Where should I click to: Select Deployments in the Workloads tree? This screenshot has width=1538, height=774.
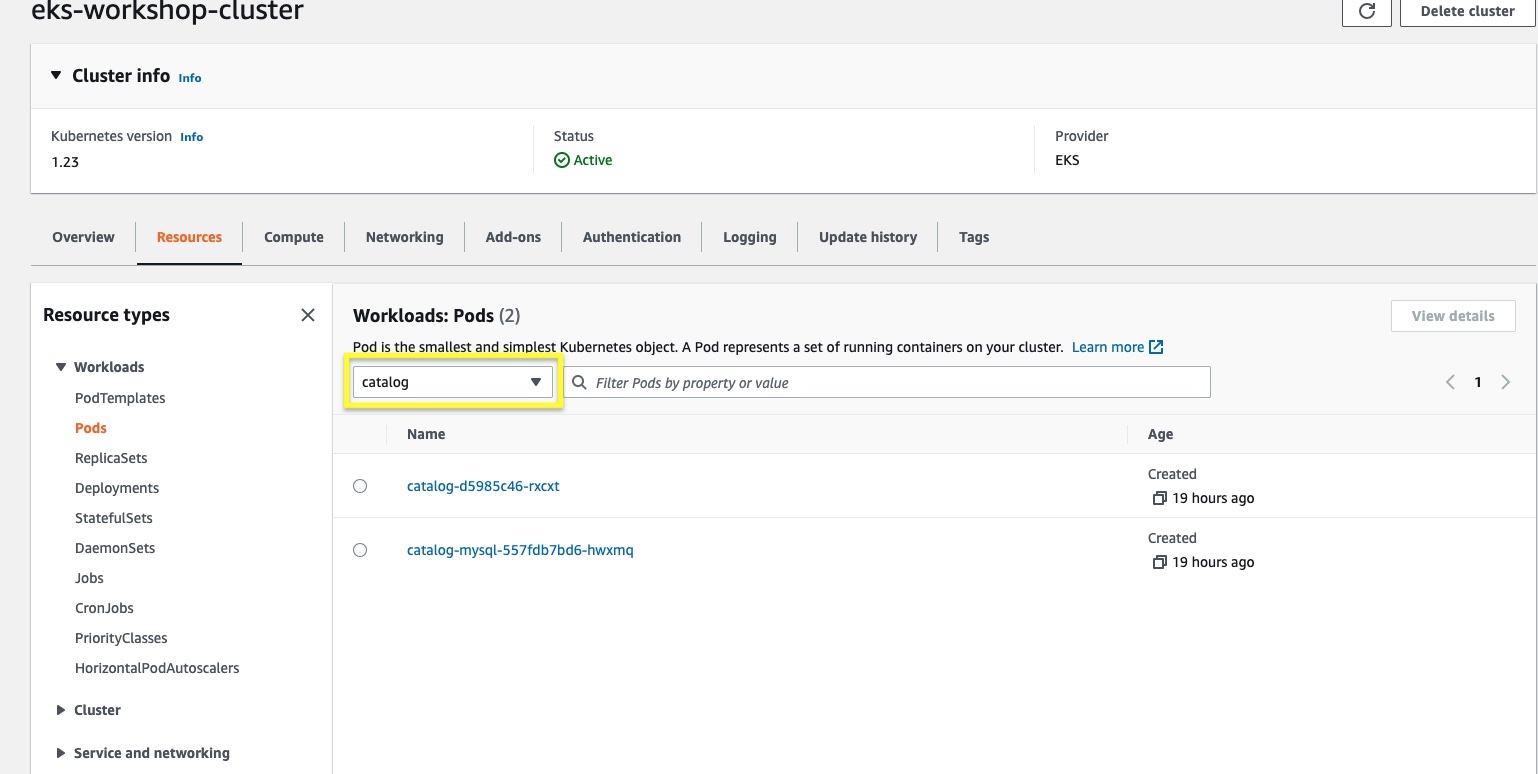117,488
